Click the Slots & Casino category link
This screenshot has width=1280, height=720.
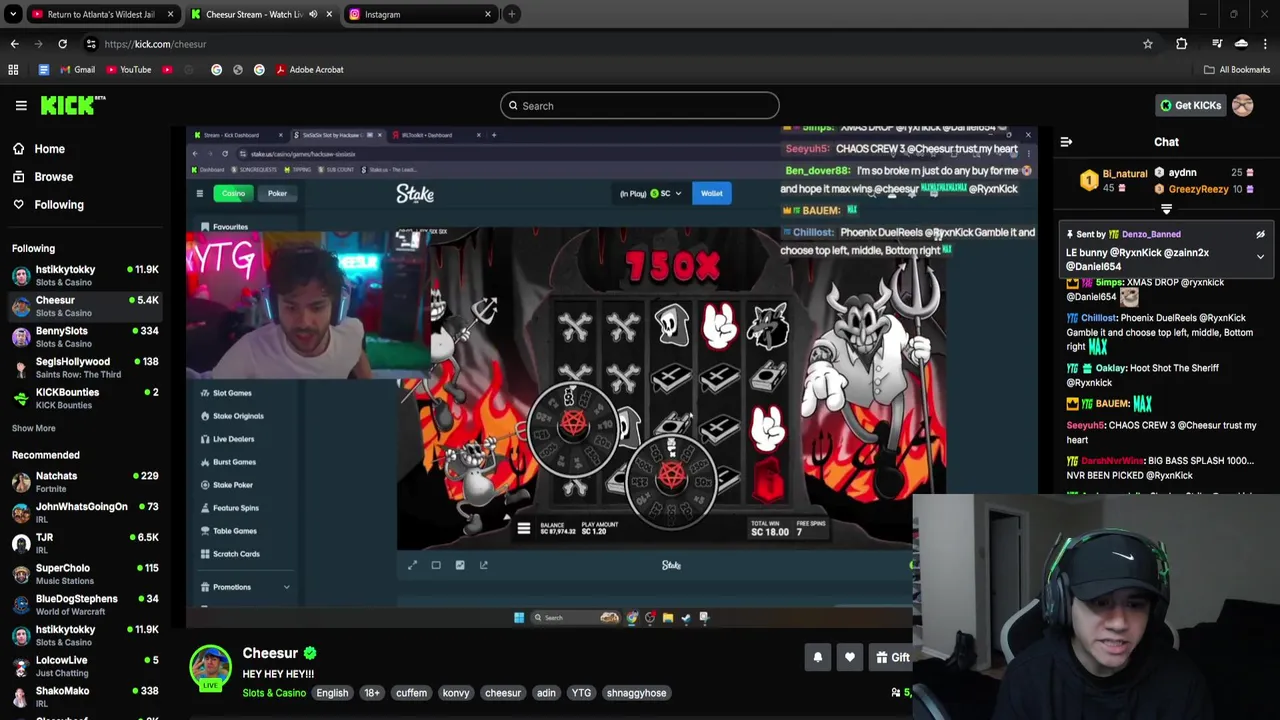(273, 693)
